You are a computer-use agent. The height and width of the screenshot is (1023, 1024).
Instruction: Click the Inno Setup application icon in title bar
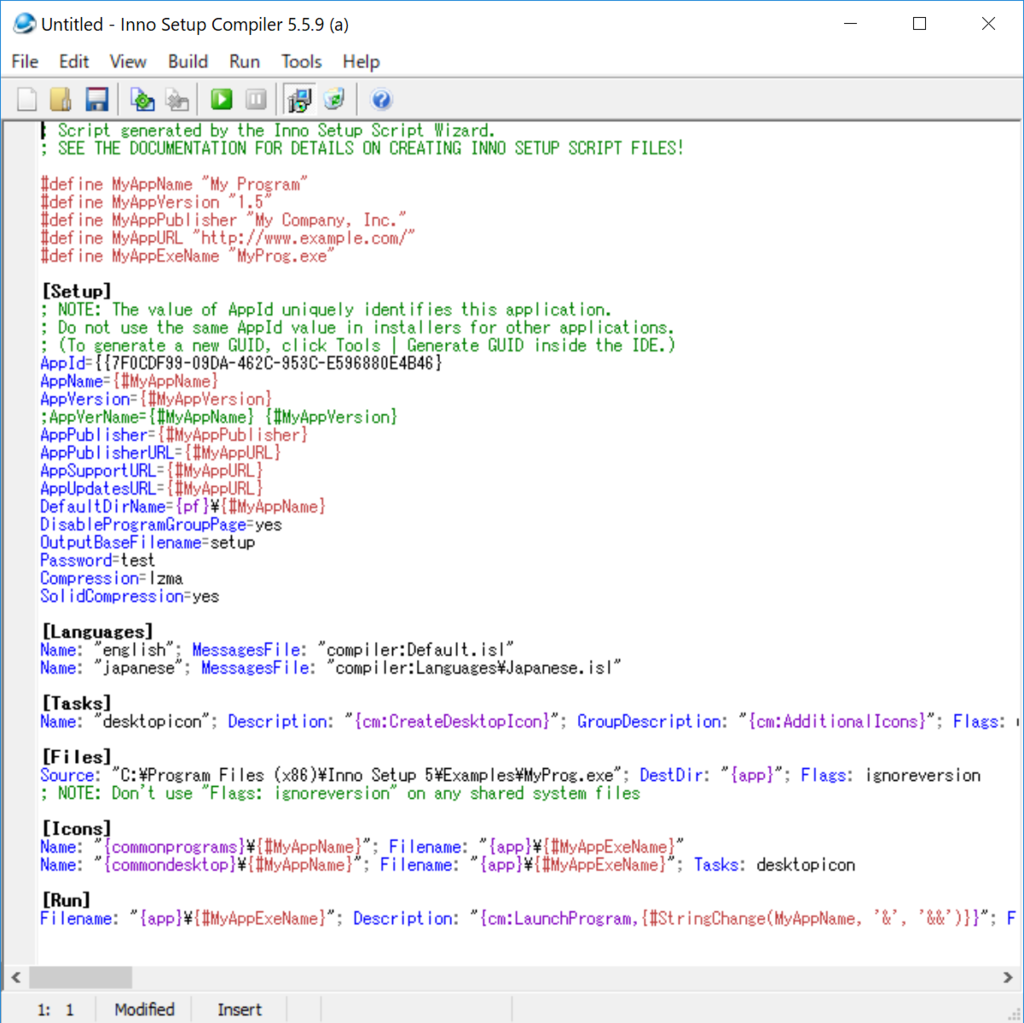coord(24,24)
